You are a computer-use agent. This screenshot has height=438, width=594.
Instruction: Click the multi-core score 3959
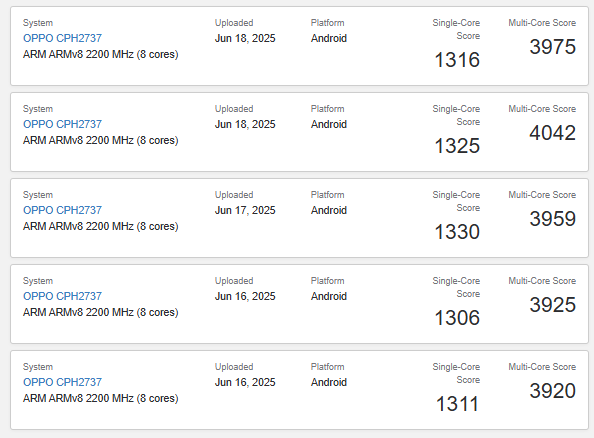coord(552,219)
